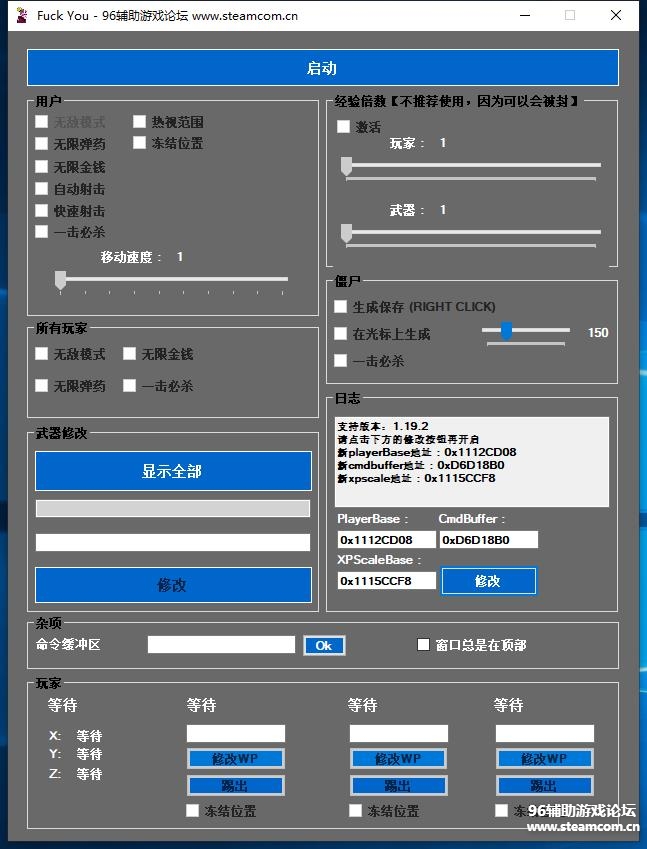The image size is (647, 849).
Task: Toggle 生成保存 (RIGHT CLICK) checkbox
Action: (341, 306)
